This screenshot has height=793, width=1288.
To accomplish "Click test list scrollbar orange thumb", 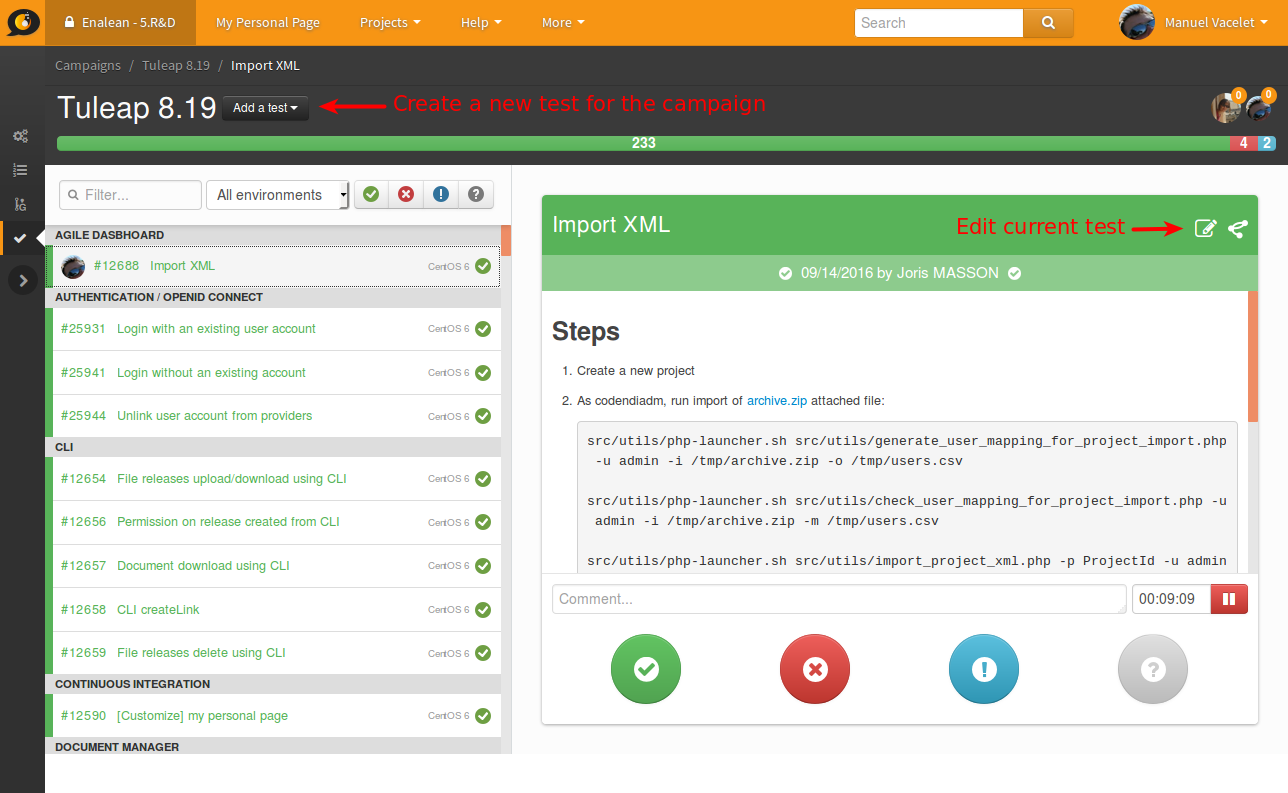I will coord(506,241).
